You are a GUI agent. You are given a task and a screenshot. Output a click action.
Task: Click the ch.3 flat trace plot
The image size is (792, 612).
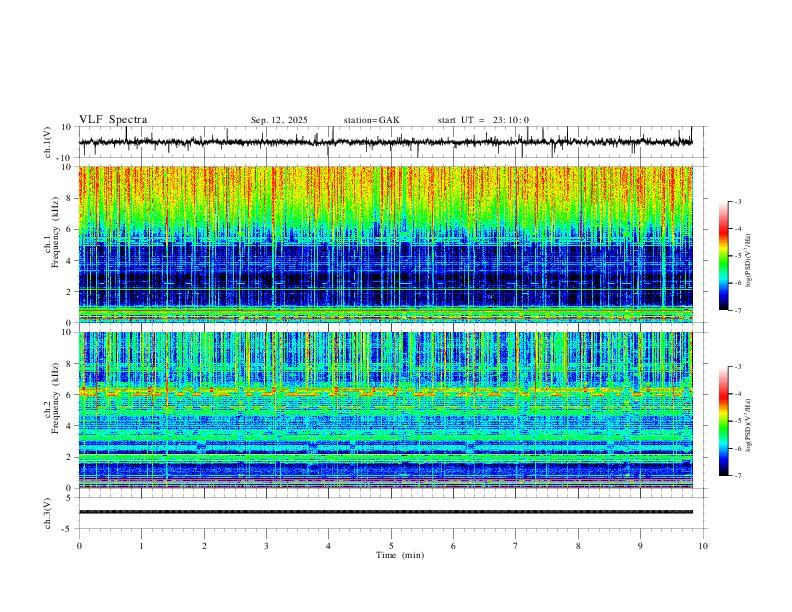[x=391, y=513]
